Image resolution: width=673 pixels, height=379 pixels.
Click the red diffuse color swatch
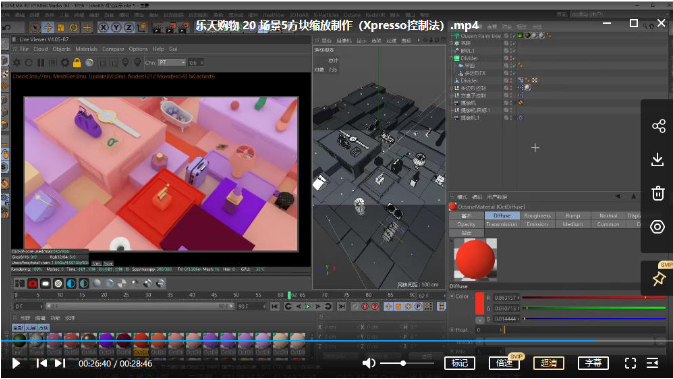click(479, 303)
